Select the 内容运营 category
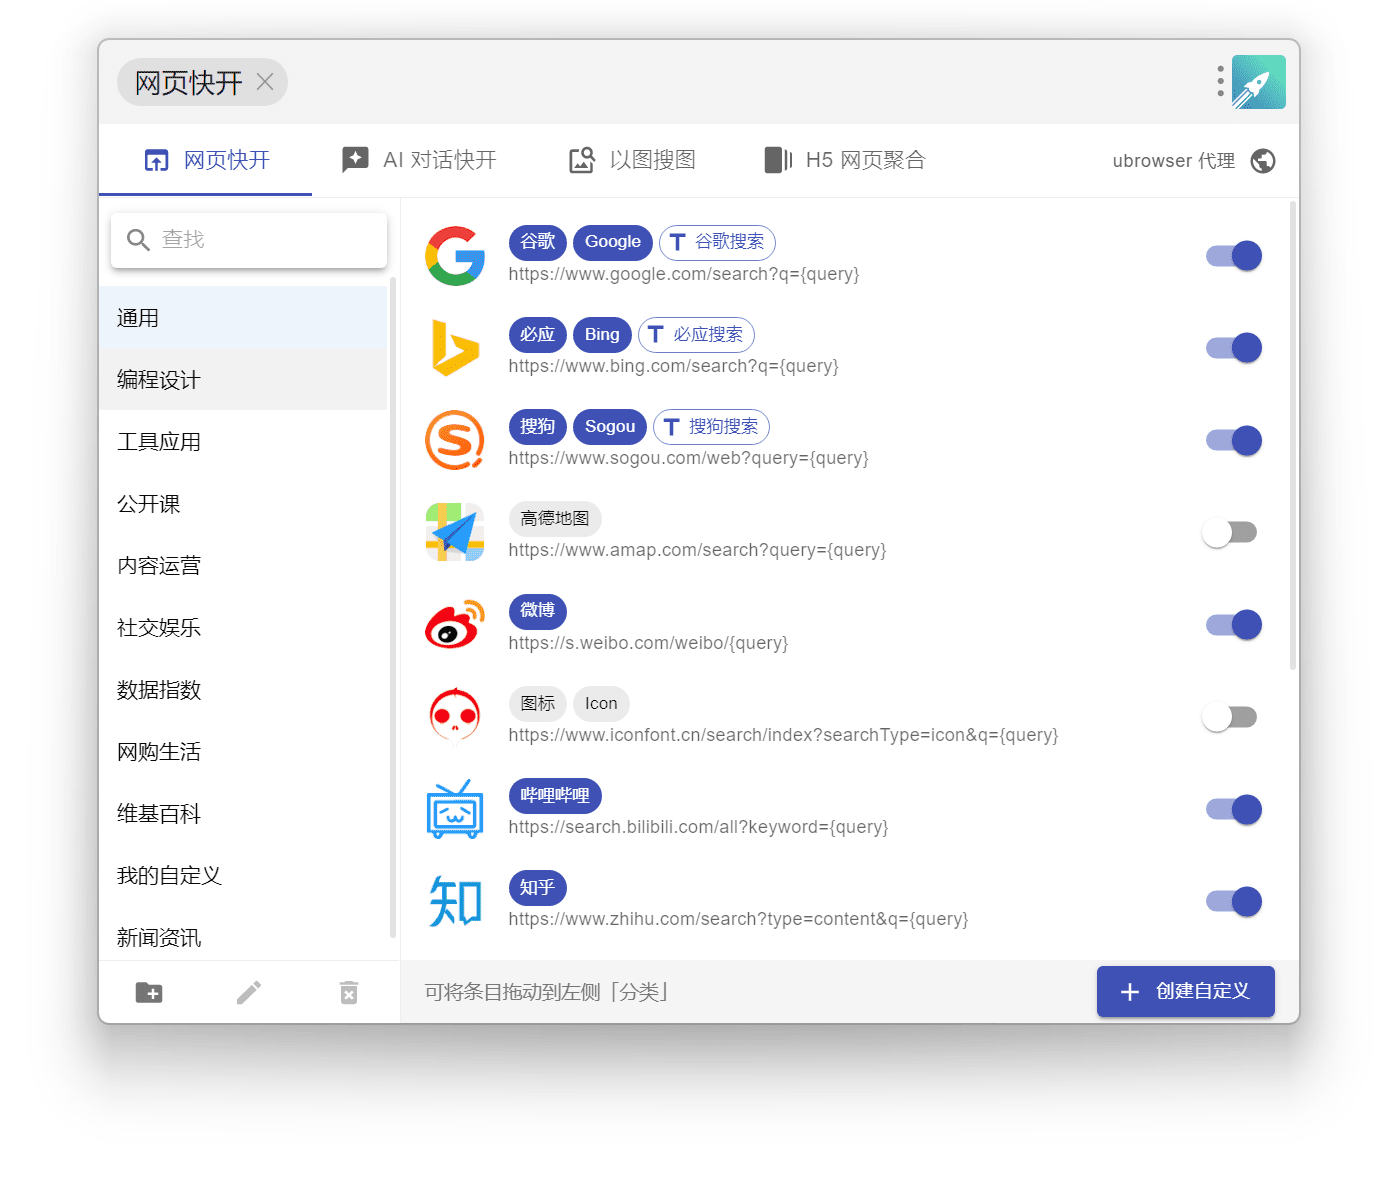Viewport: 1400px width, 1200px height. tap(243, 566)
